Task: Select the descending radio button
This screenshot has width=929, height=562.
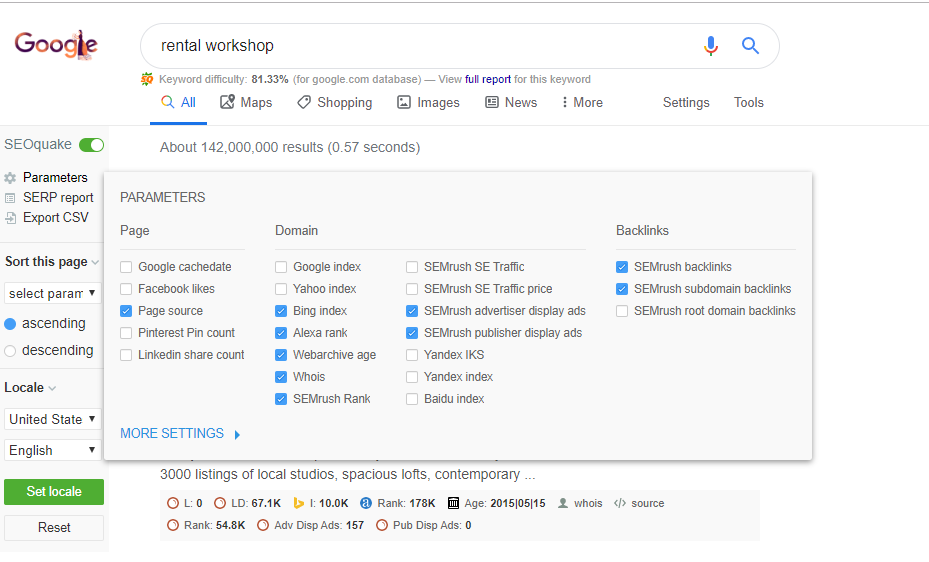Action: (11, 351)
